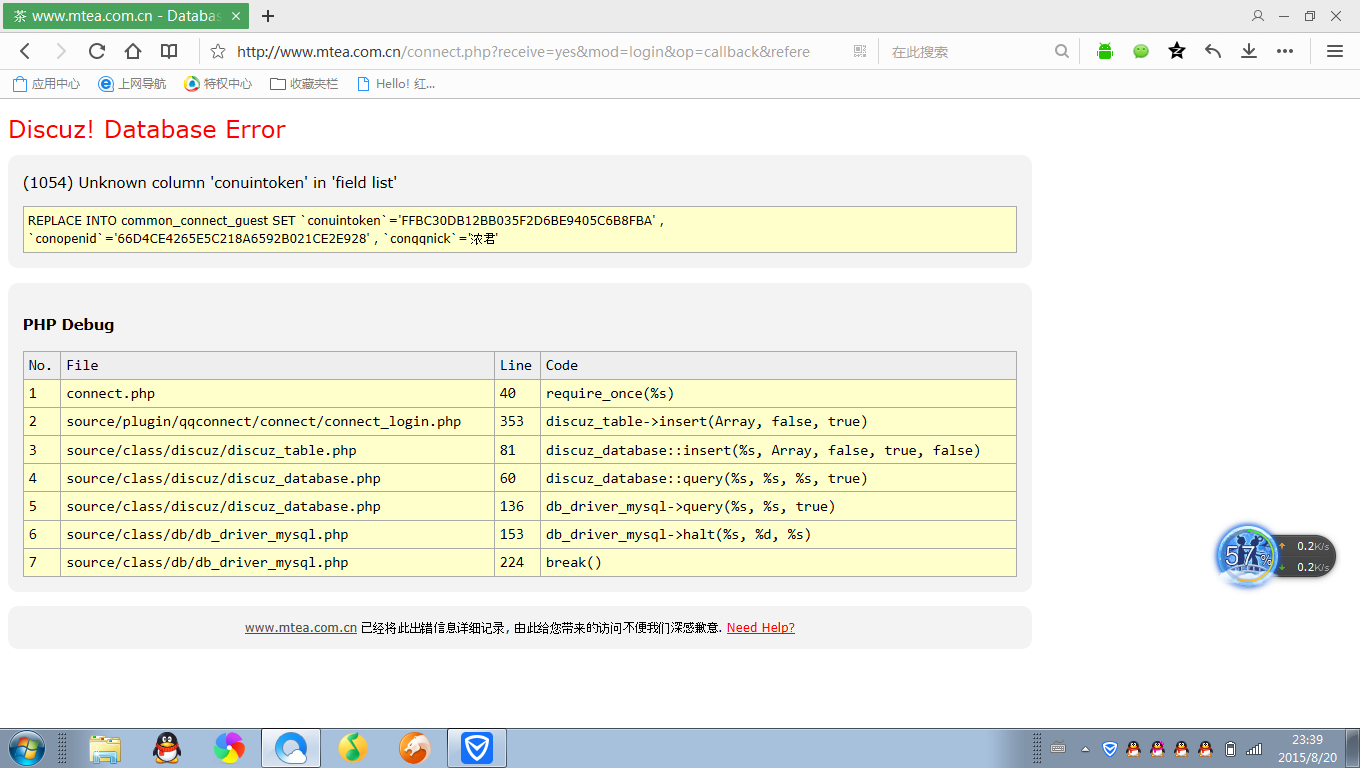Viewport: 1360px width, 768px height.
Task: Open reading mode book icon
Action: (x=169, y=51)
